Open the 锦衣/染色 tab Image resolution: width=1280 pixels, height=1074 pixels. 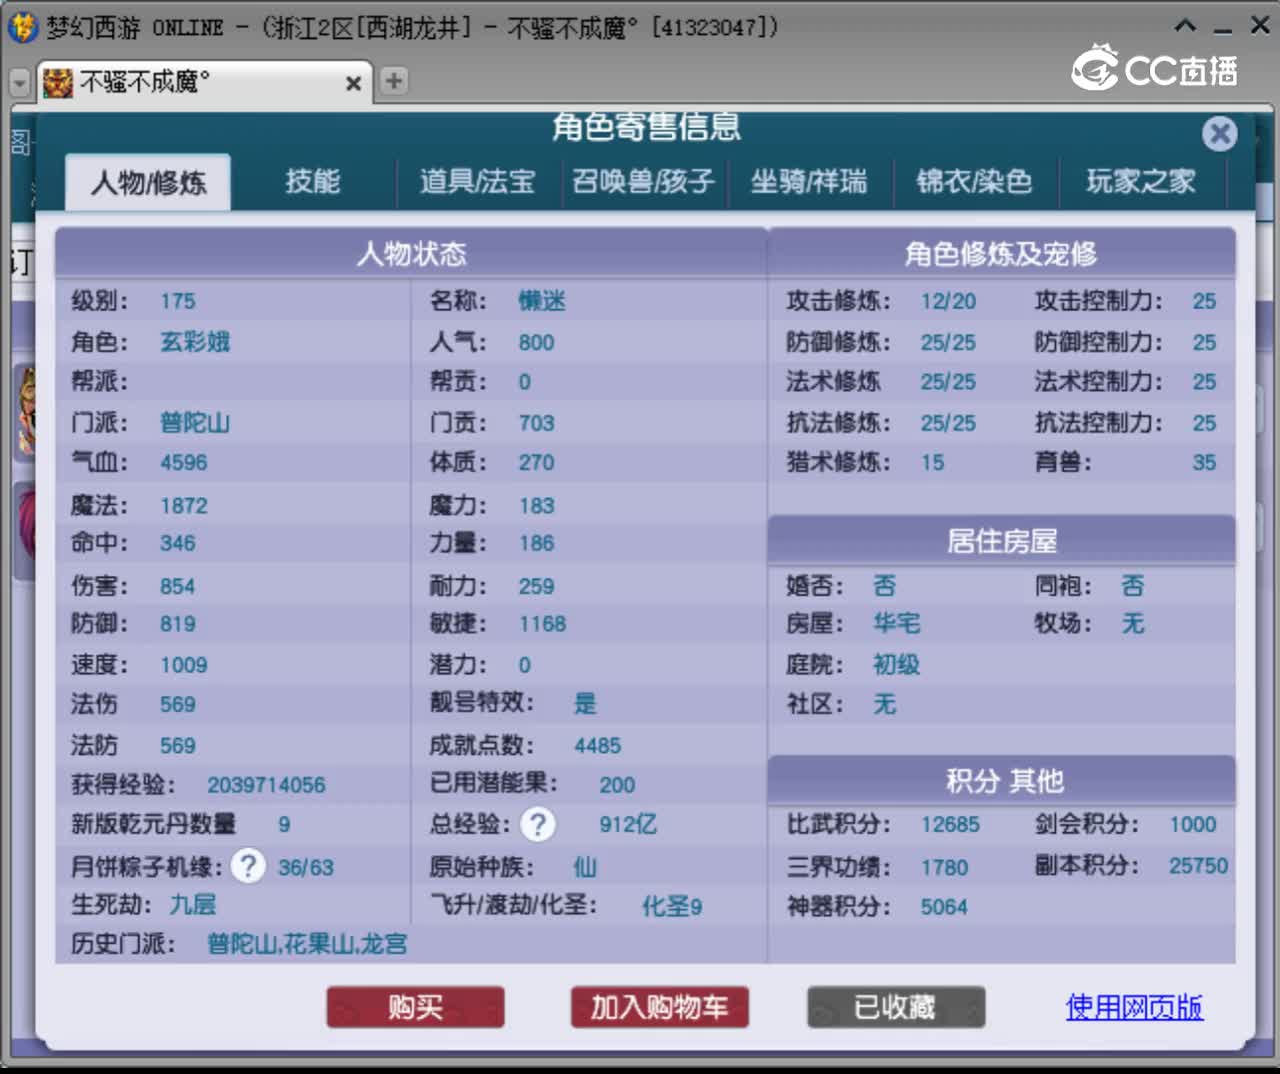[x=974, y=181]
